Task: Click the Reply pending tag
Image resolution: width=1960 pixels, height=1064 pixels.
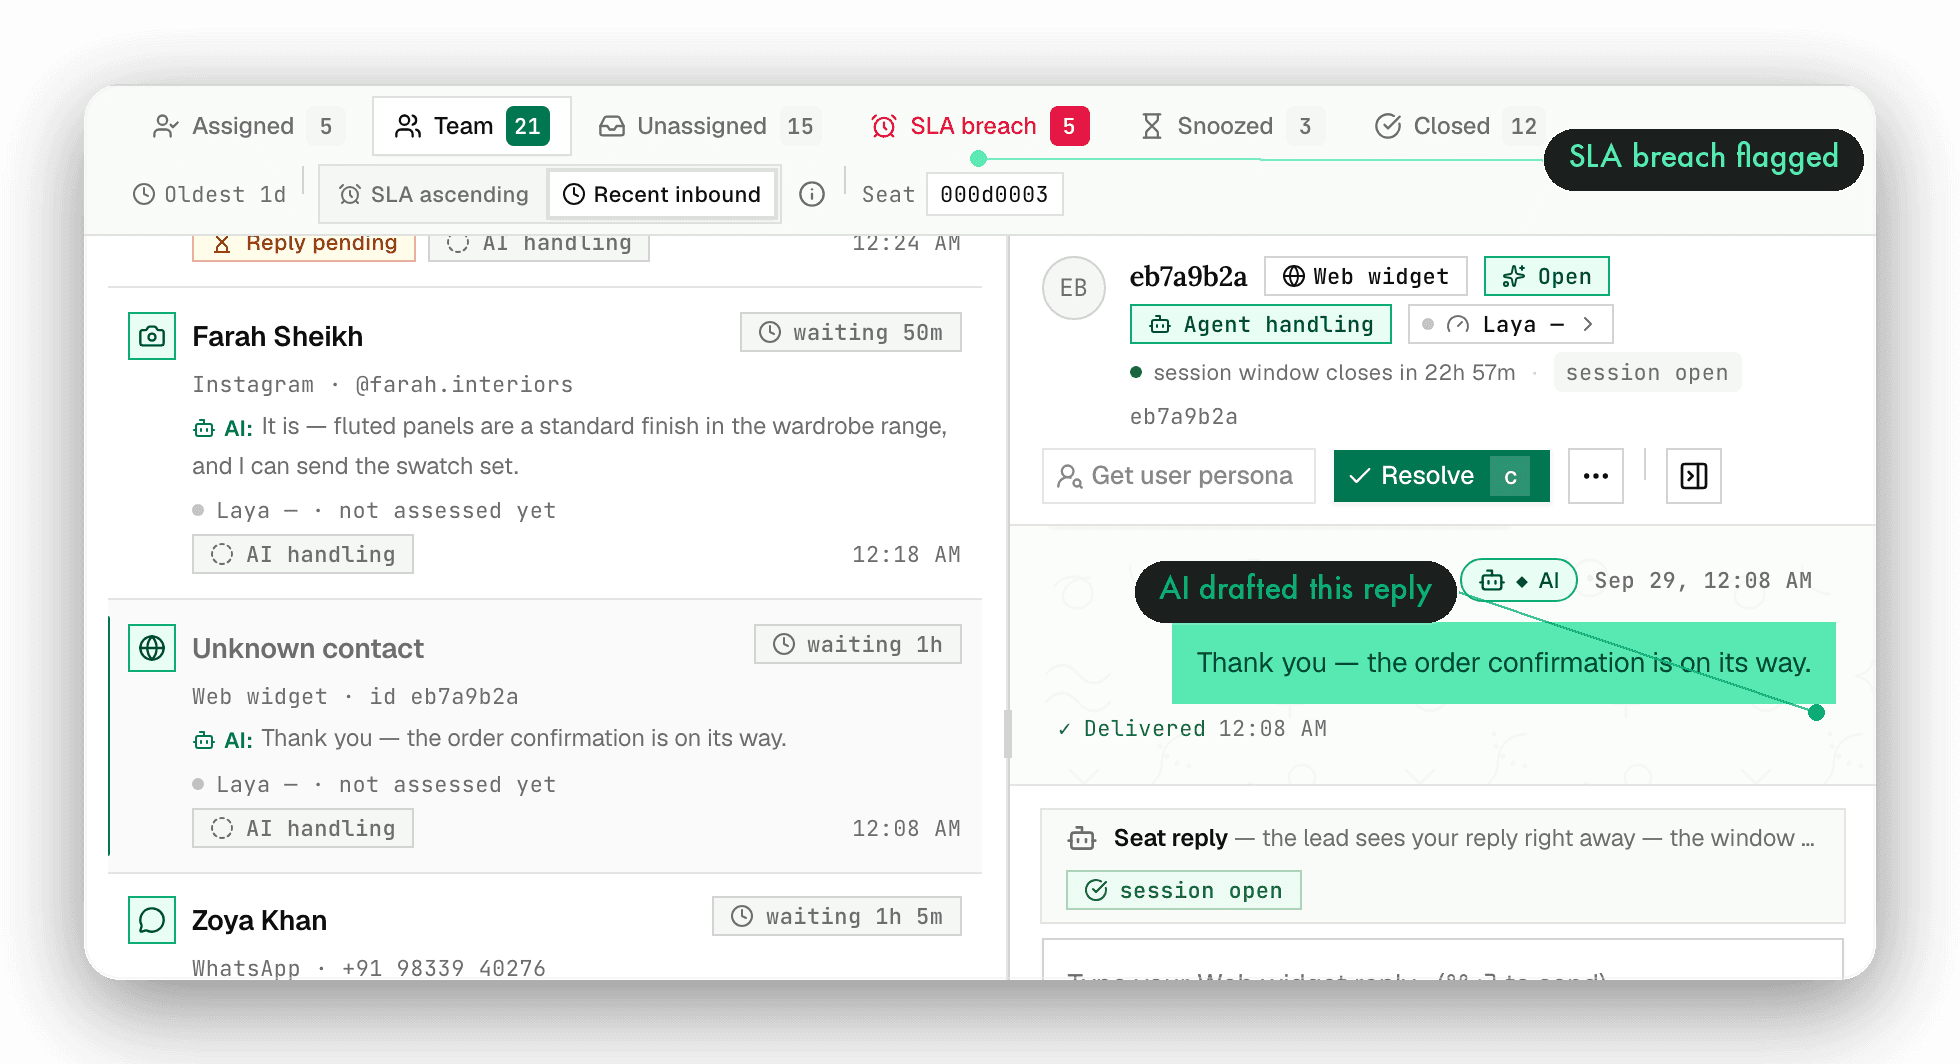Action: 304,246
